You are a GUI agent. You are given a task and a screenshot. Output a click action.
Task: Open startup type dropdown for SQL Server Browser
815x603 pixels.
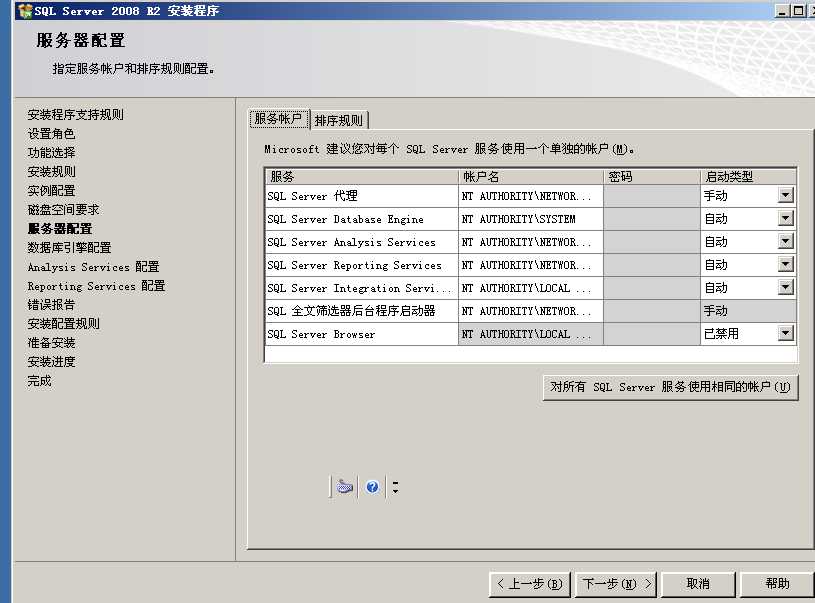click(x=785, y=333)
